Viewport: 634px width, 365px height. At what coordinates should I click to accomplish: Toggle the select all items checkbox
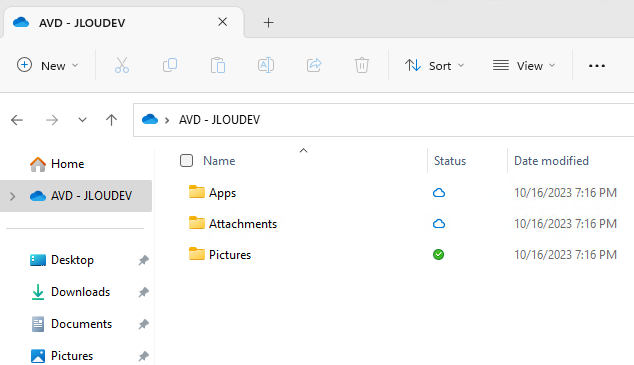tap(186, 160)
